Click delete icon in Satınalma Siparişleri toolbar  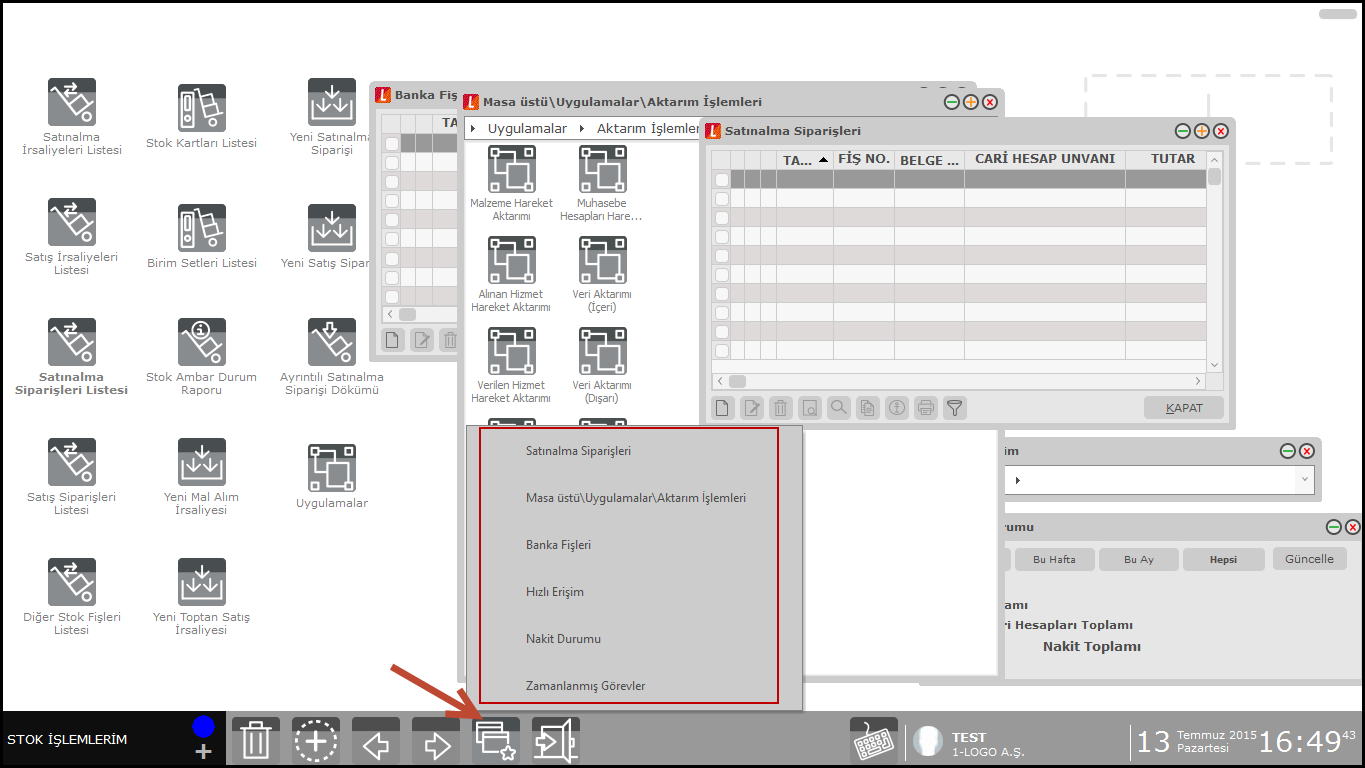click(x=781, y=407)
